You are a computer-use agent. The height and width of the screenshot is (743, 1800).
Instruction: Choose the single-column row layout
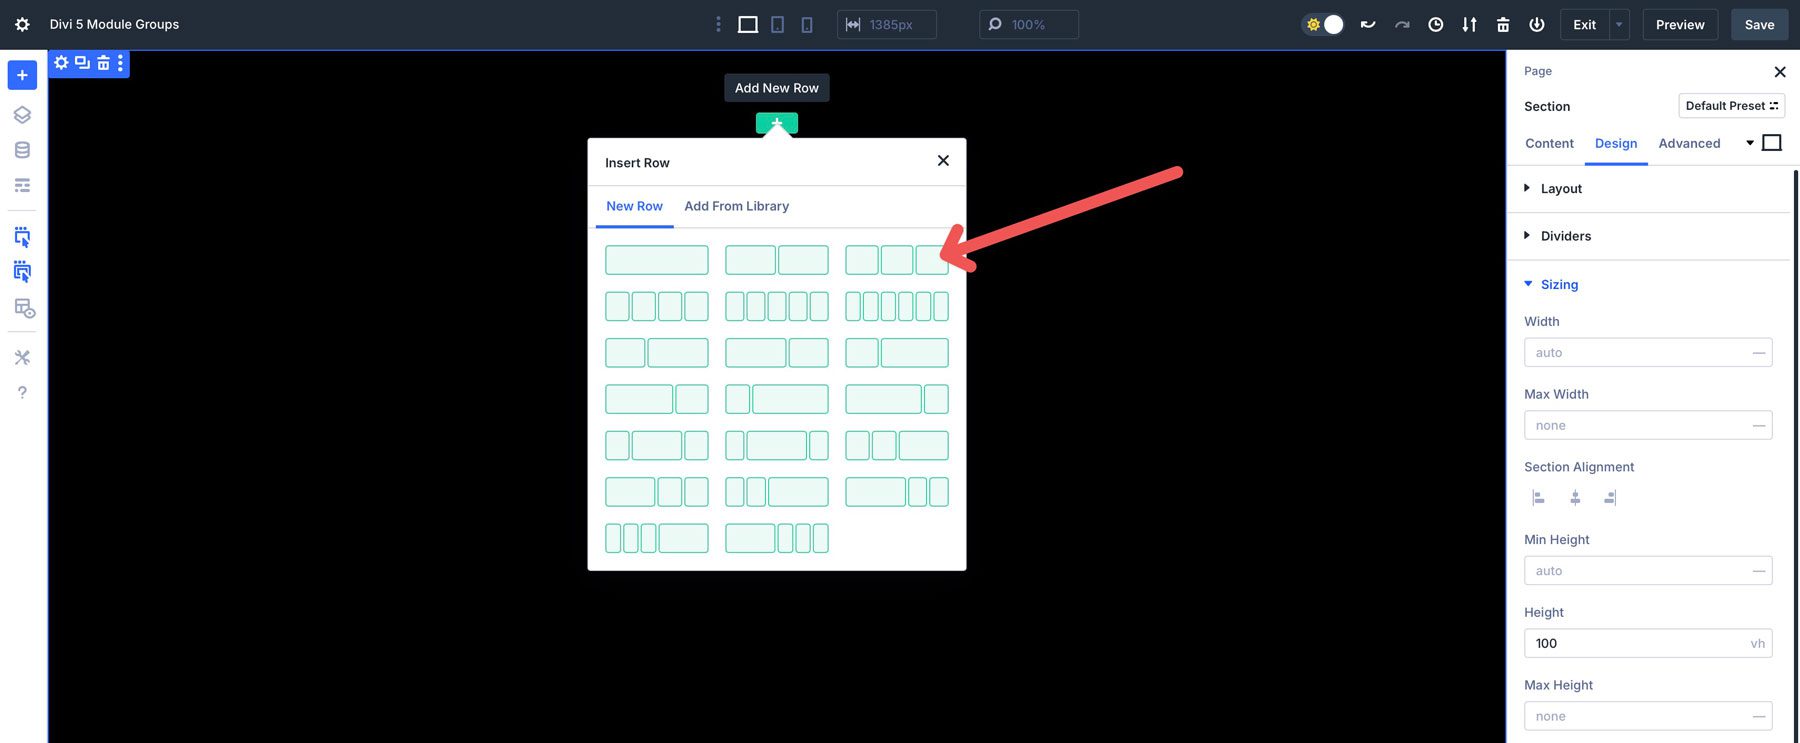(657, 260)
